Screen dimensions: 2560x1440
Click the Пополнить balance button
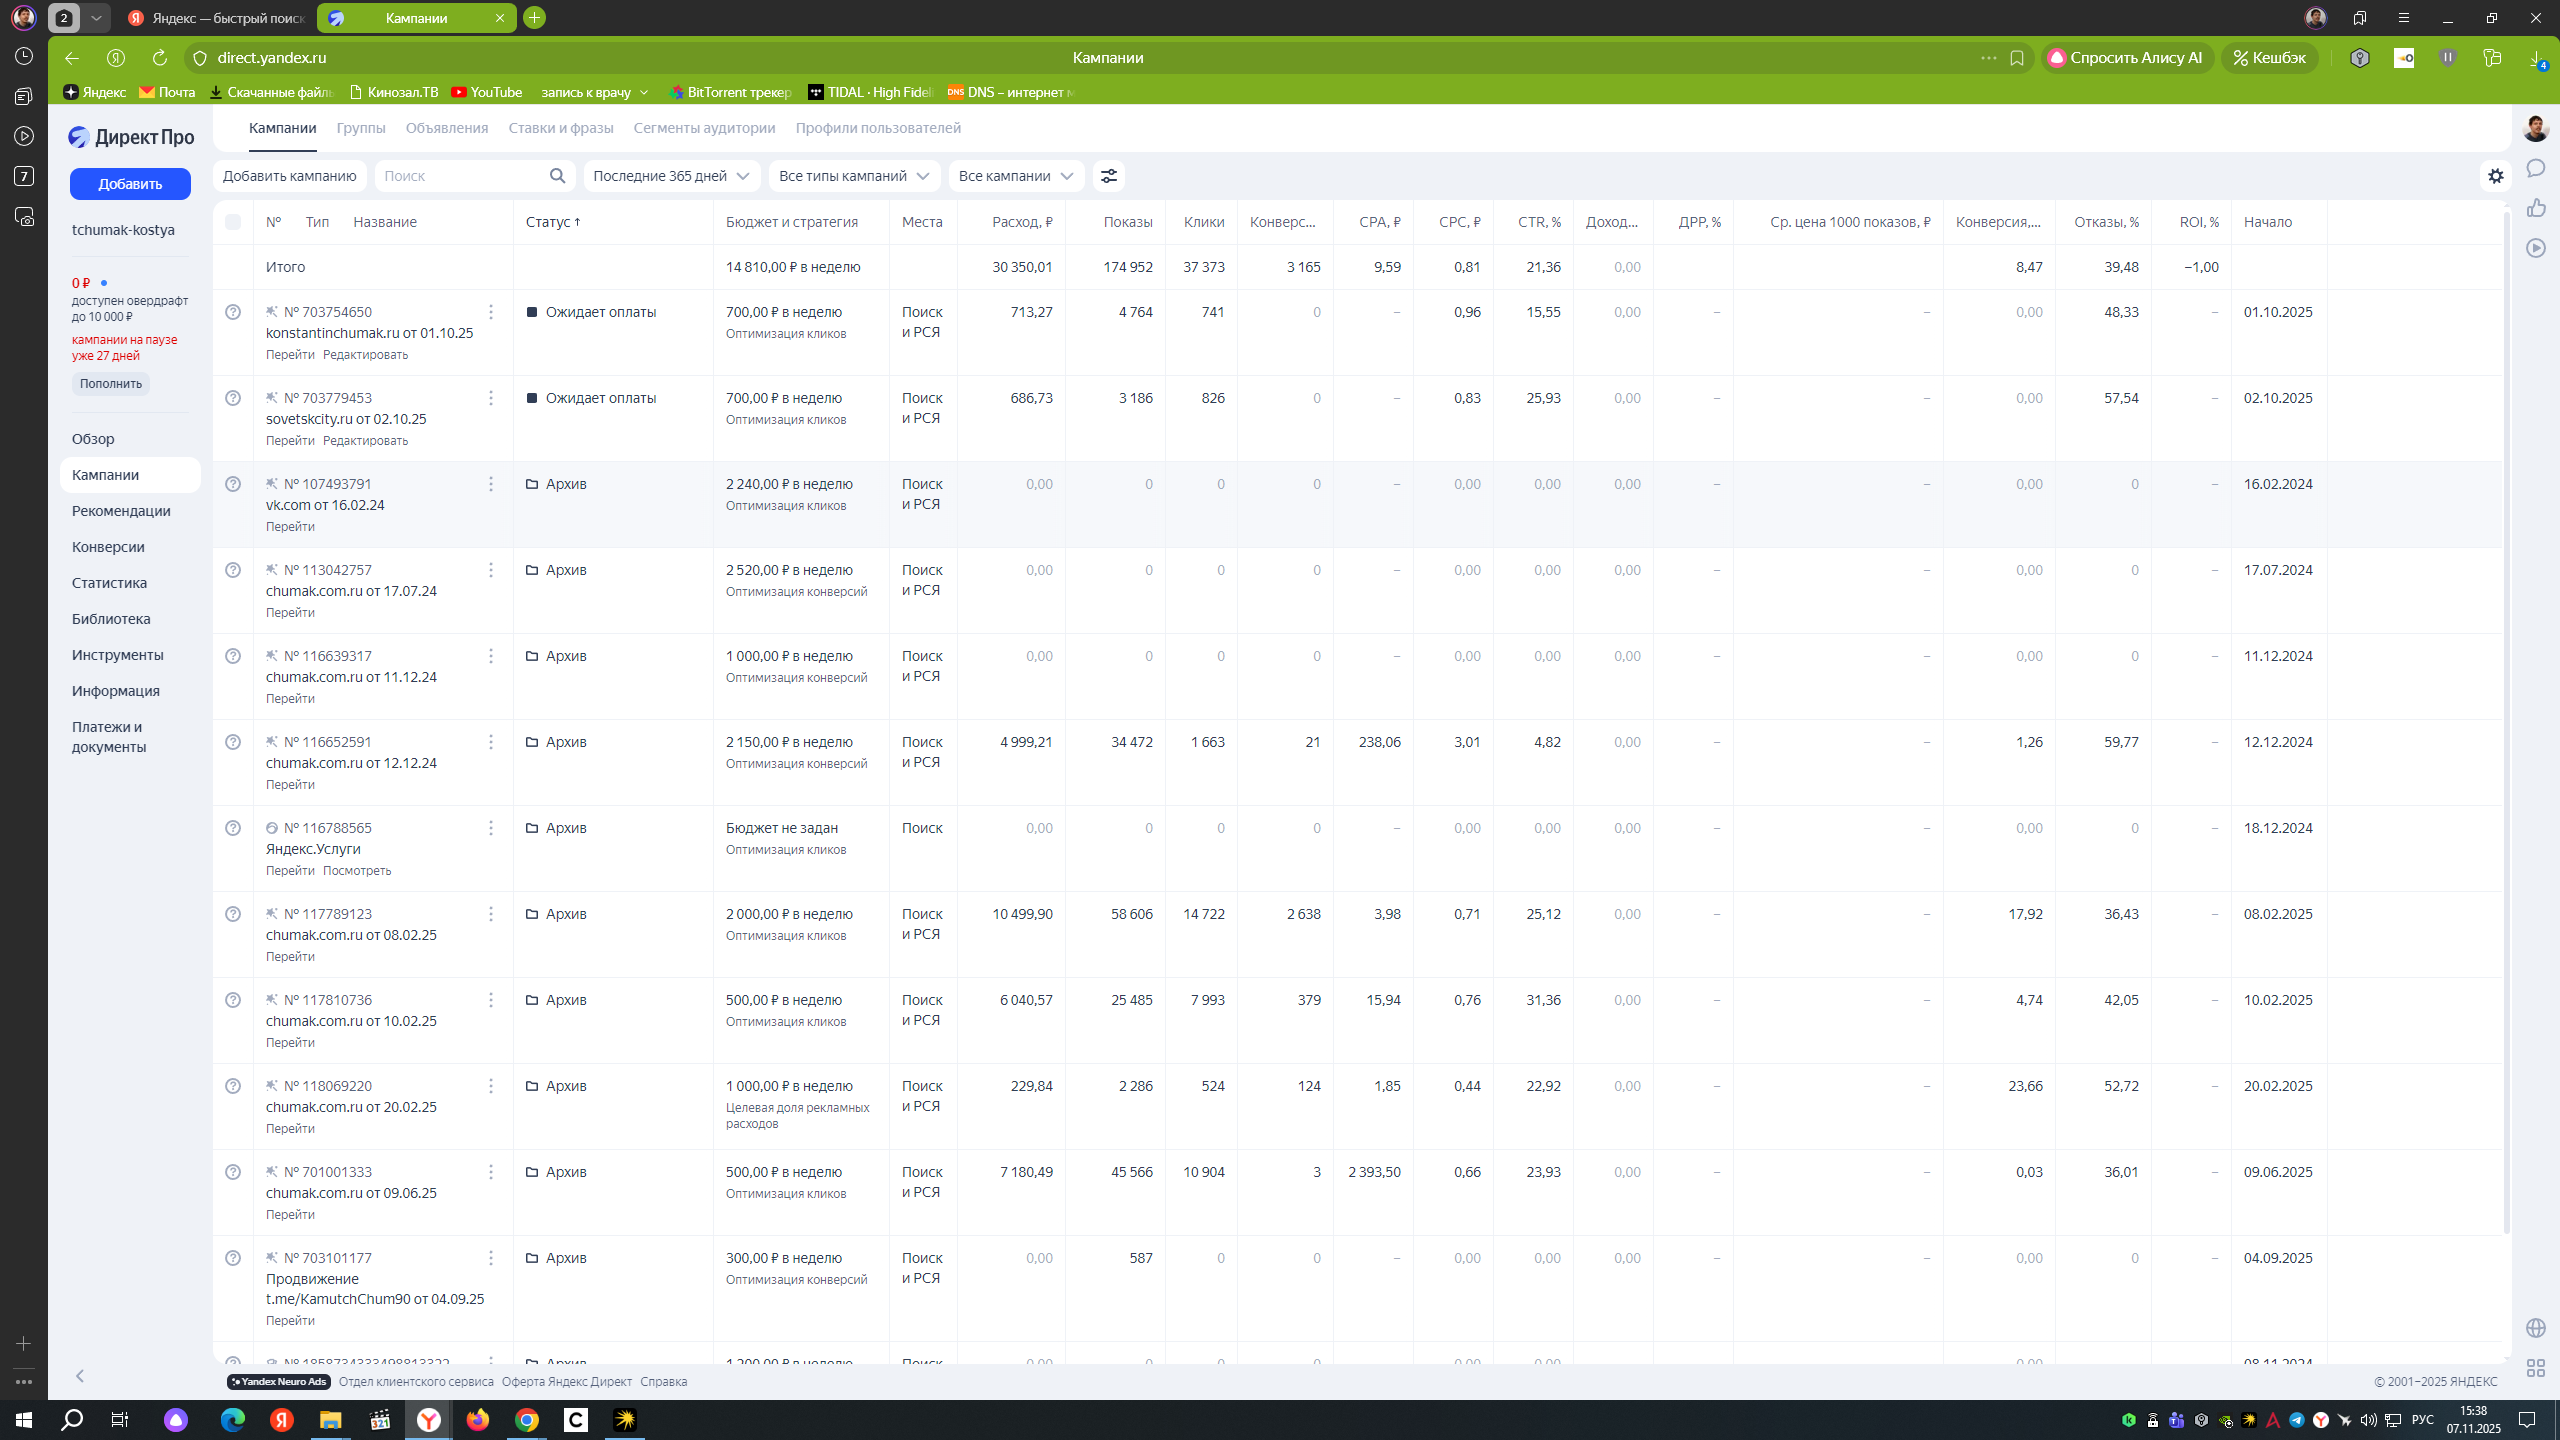coord(111,384)
